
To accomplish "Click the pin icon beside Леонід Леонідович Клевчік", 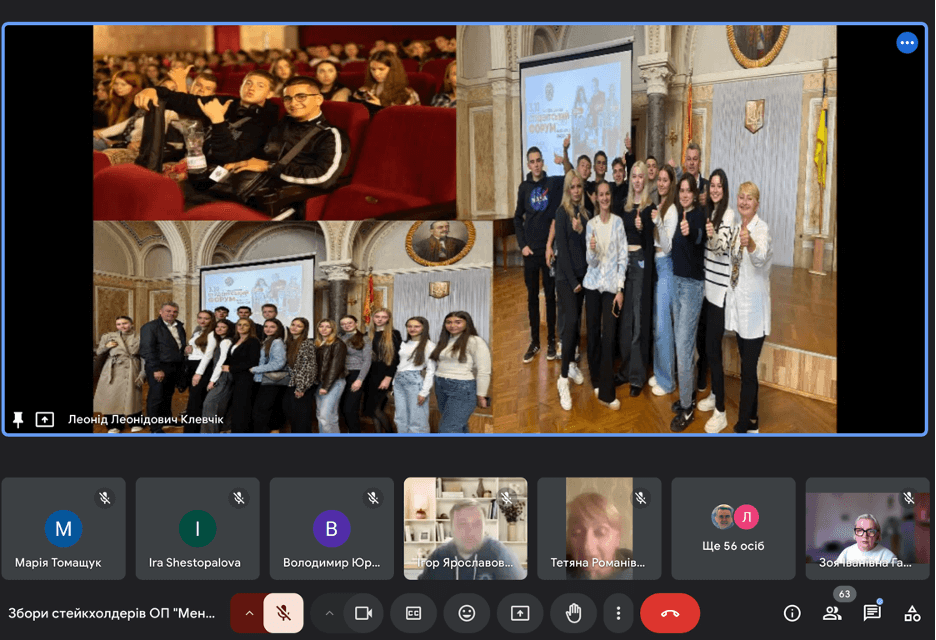I will [x=18, y=420].
